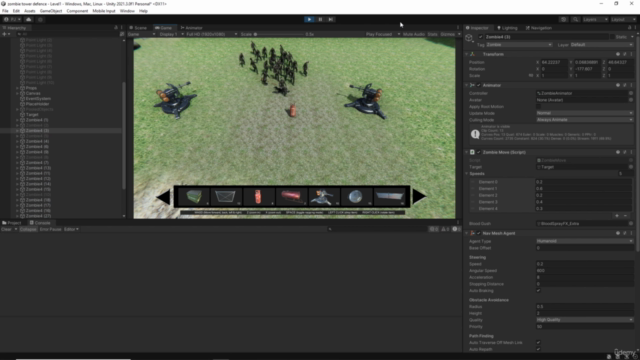Toggle the console Collapse button

tap(28, 229)
